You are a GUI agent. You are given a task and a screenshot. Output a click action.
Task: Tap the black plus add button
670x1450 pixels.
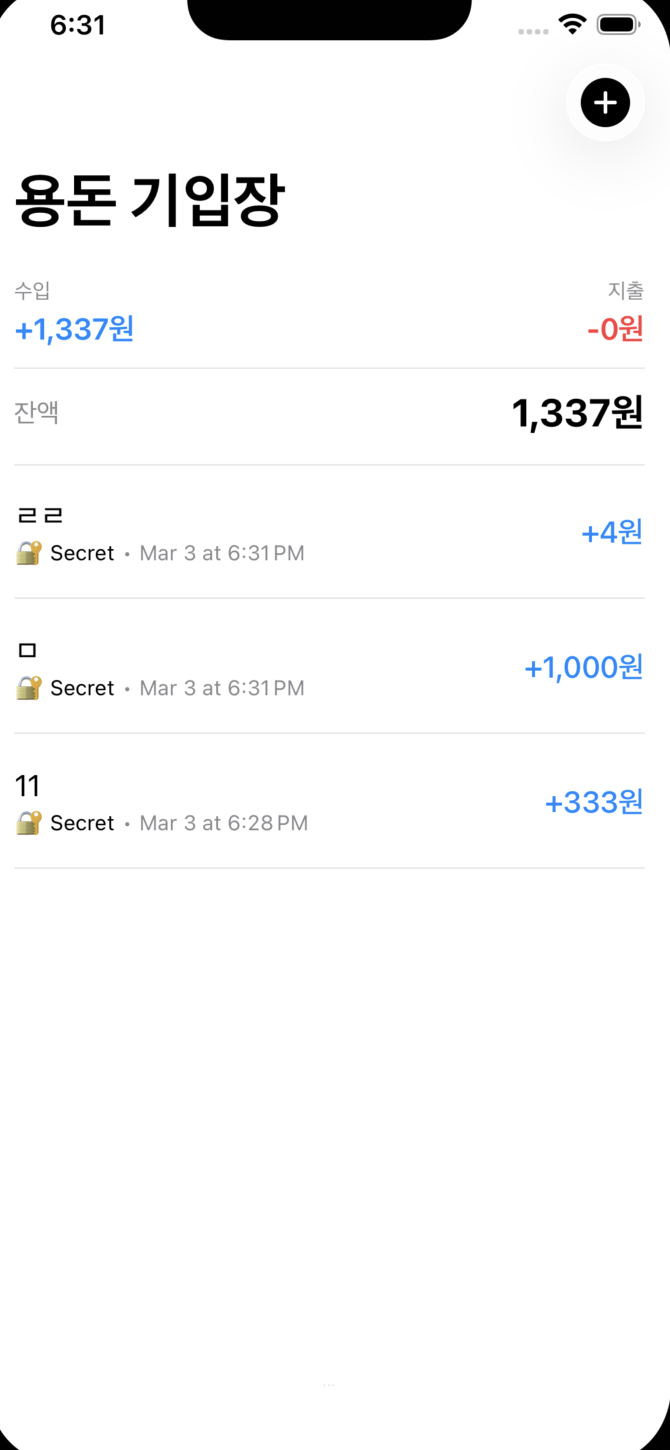605,102
